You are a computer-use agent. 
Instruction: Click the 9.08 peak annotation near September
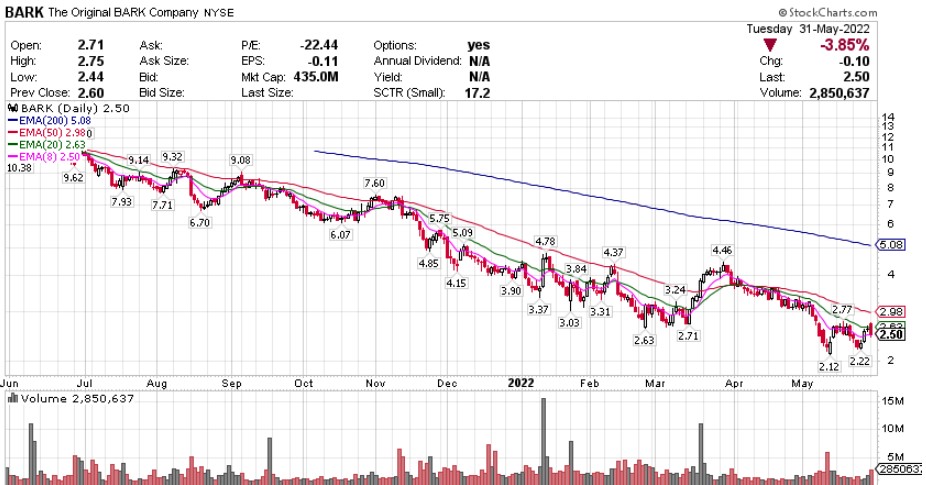(240, 160)
